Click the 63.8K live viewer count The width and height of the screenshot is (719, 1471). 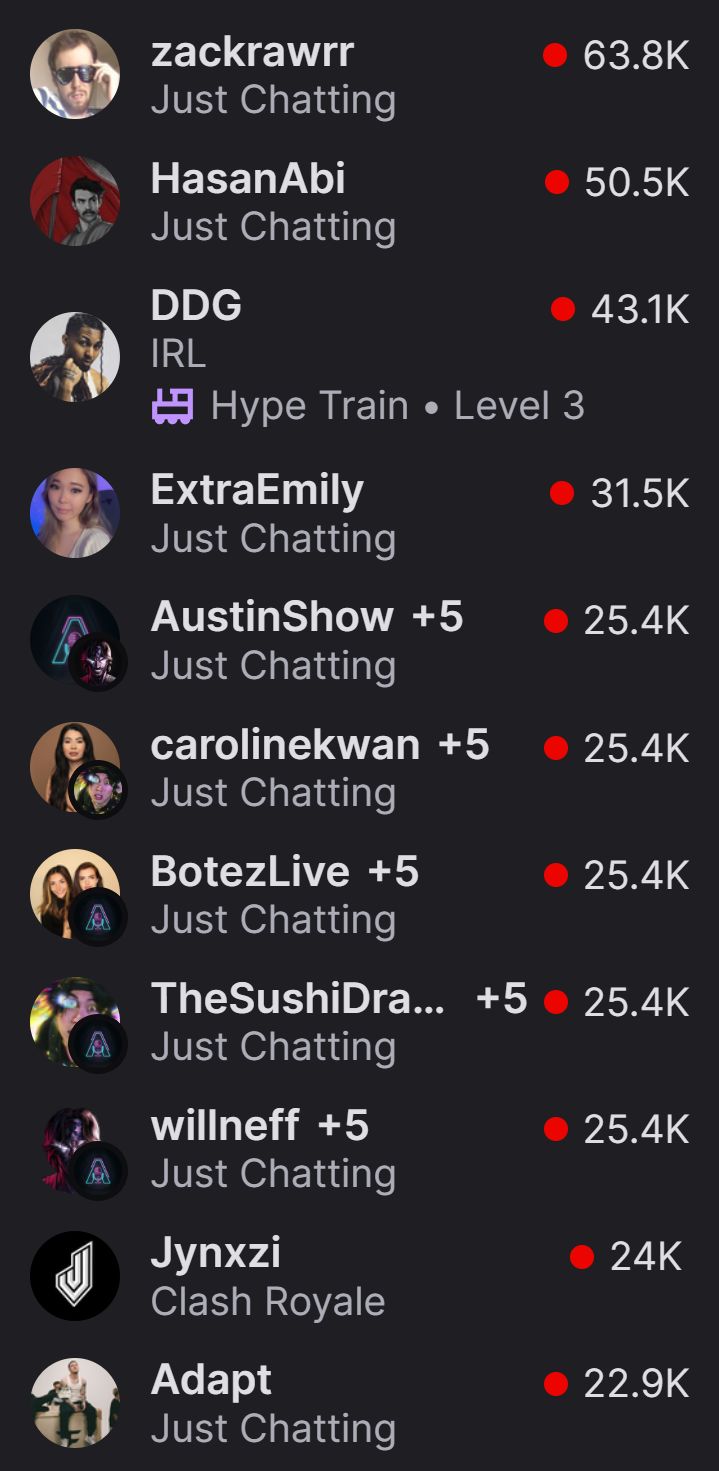[x=636, y=56]
